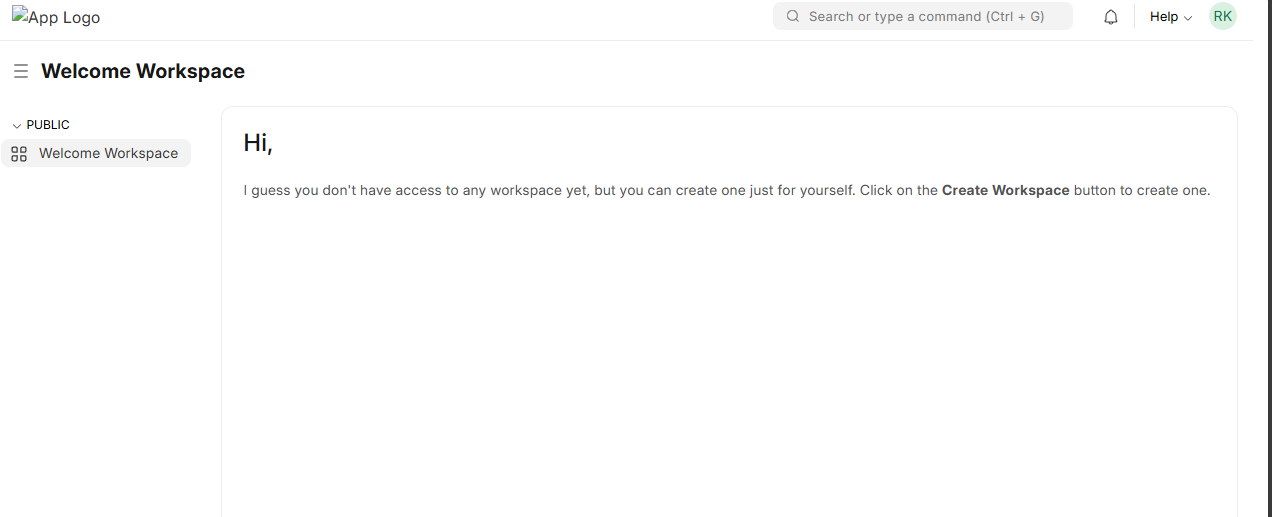The image size is (1272, 517).
Task: Click the bold Create Workspace text
Action: click(x=1006, y=190)
